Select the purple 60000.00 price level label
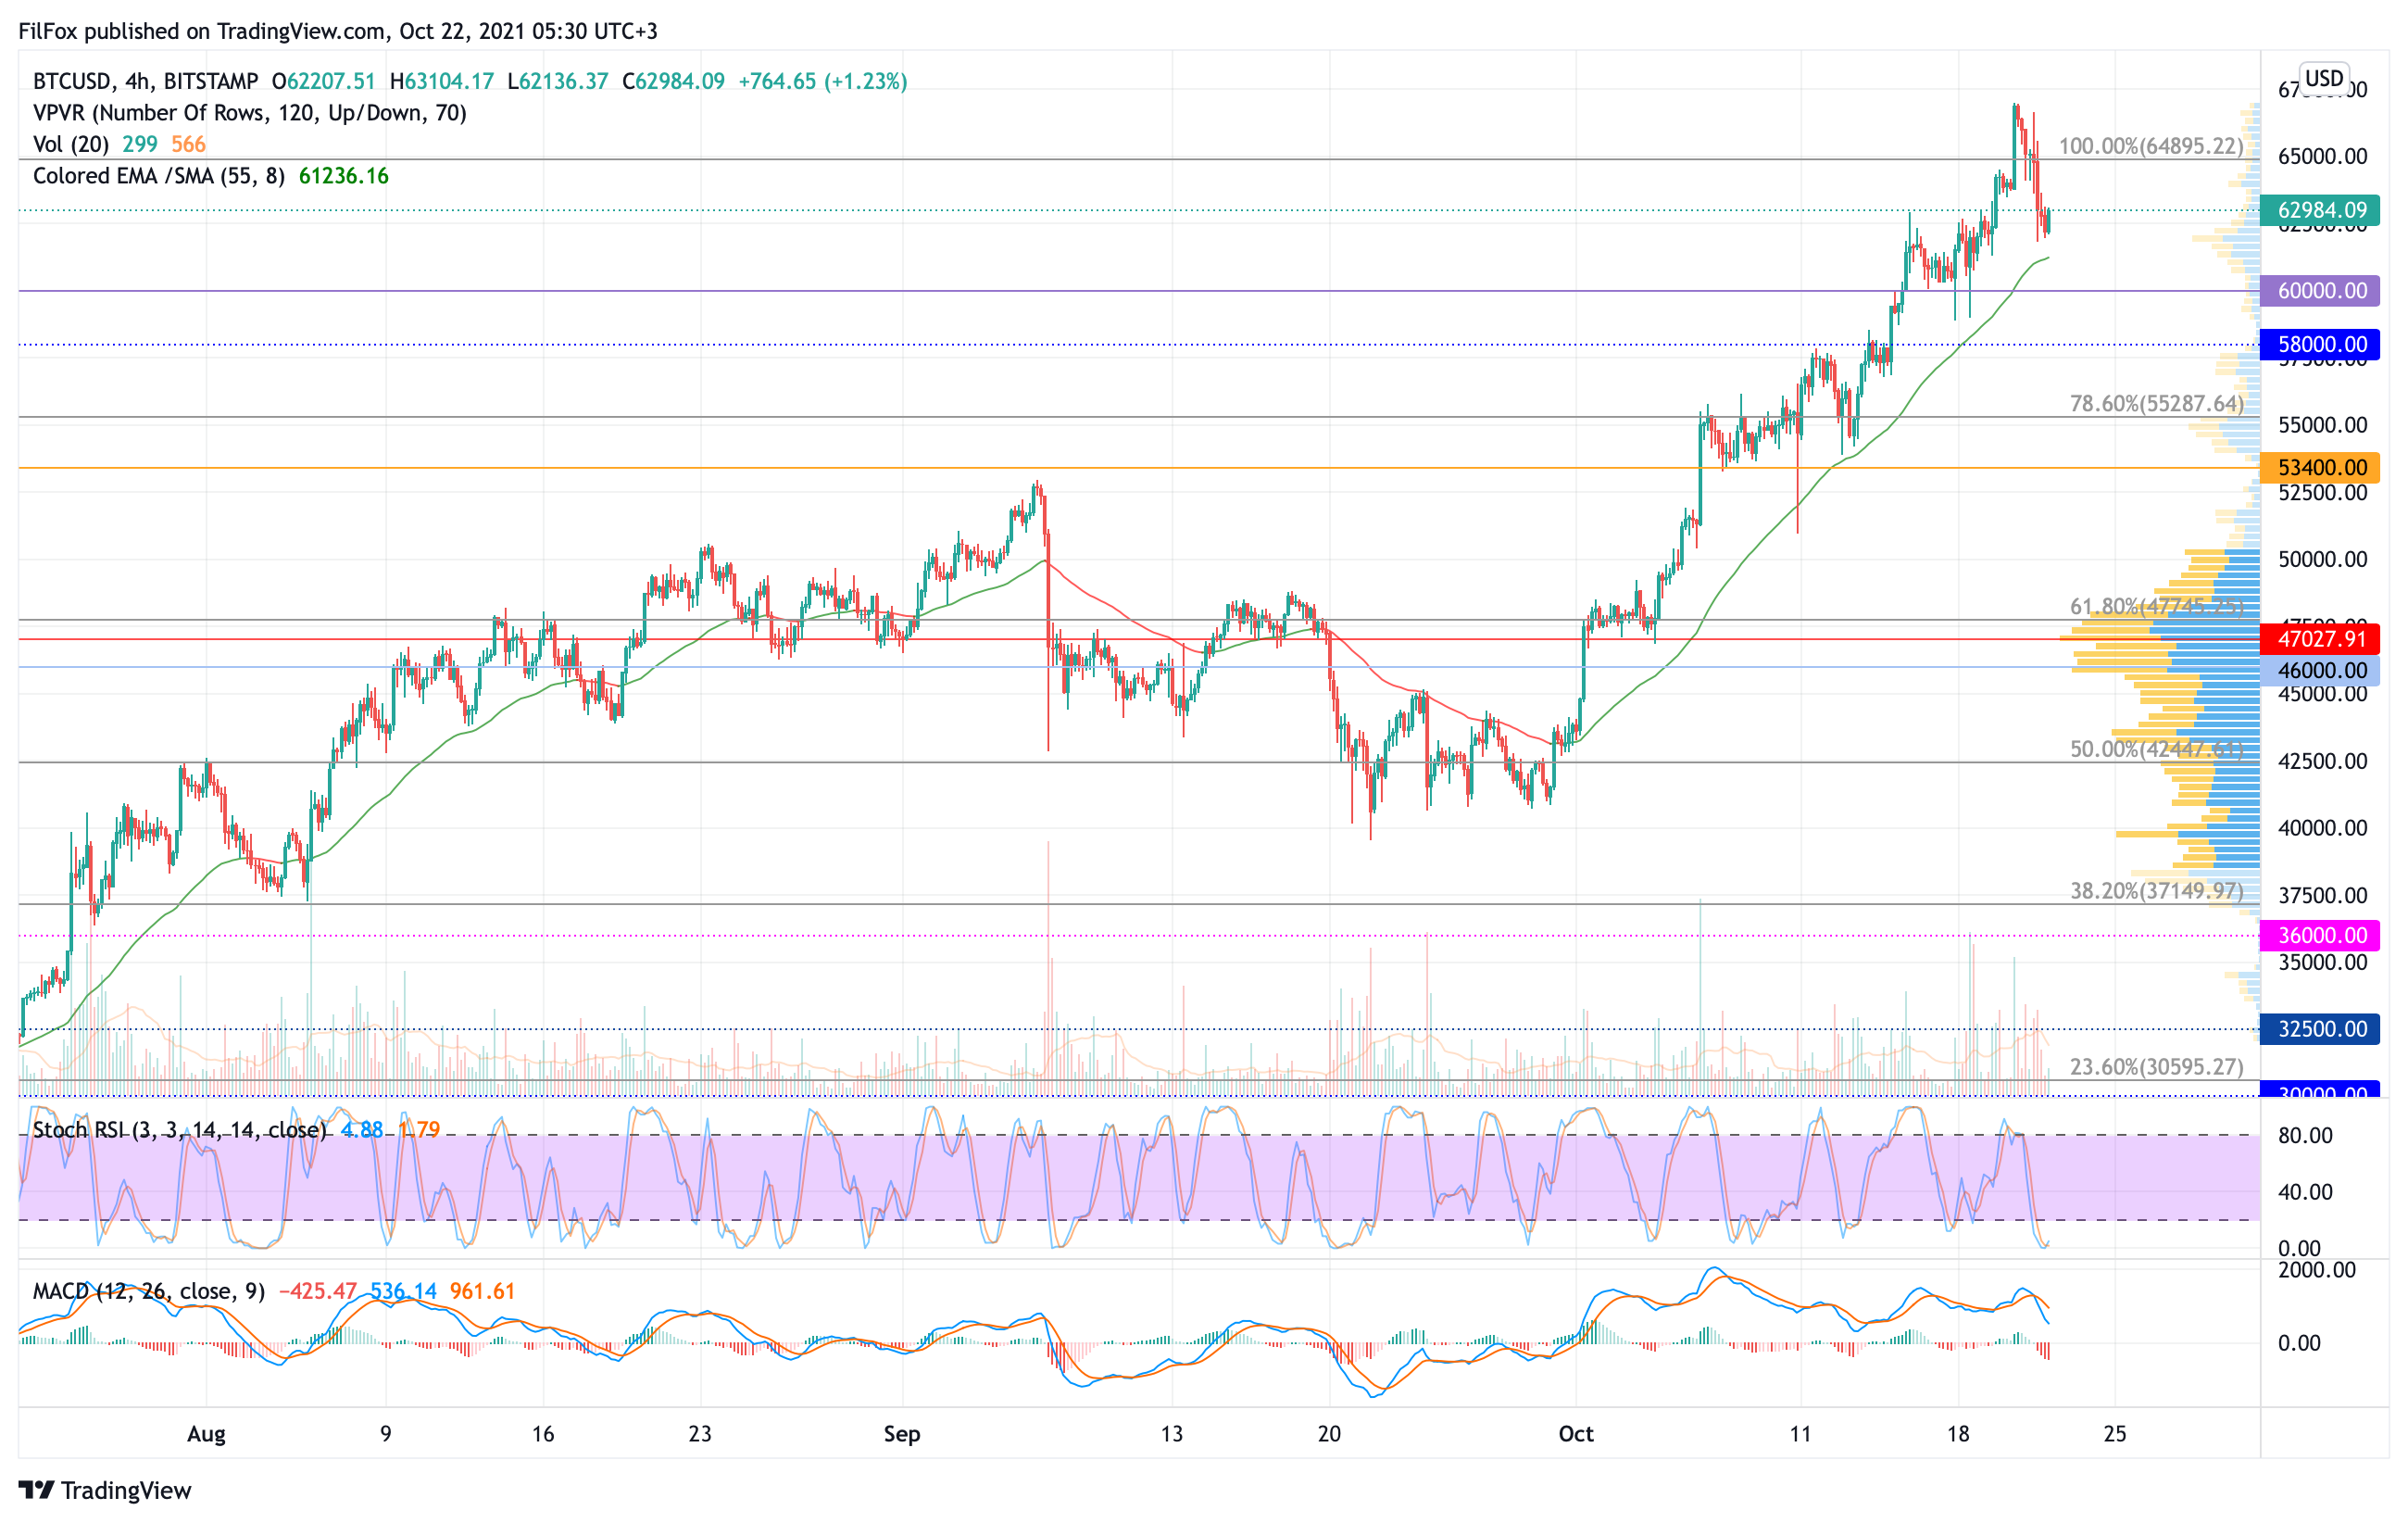2408x1523 pixels. tap(2319, 291)
